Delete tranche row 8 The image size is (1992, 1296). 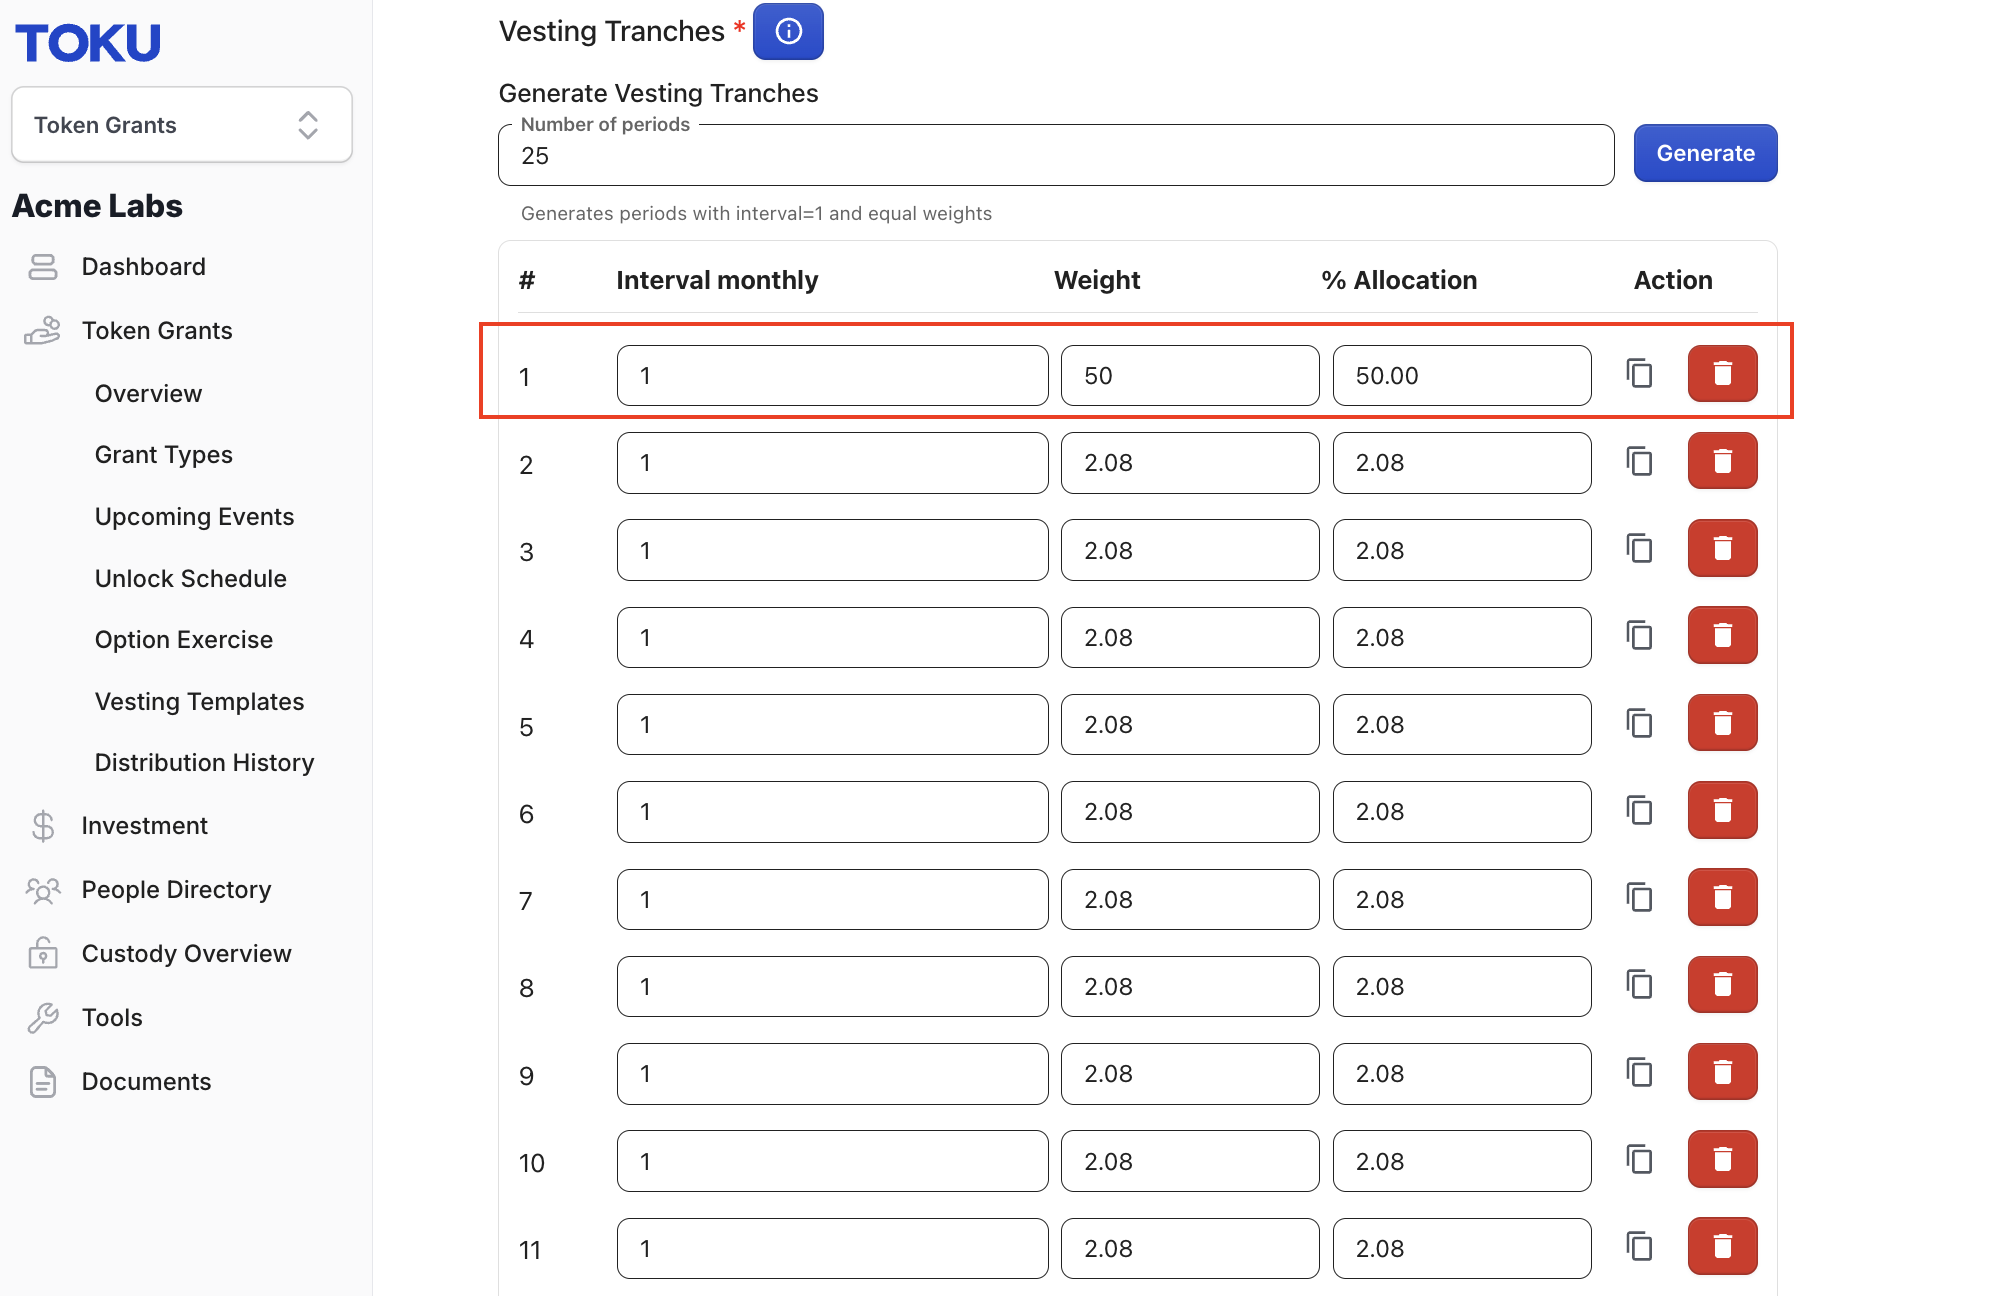(1722, 985)
